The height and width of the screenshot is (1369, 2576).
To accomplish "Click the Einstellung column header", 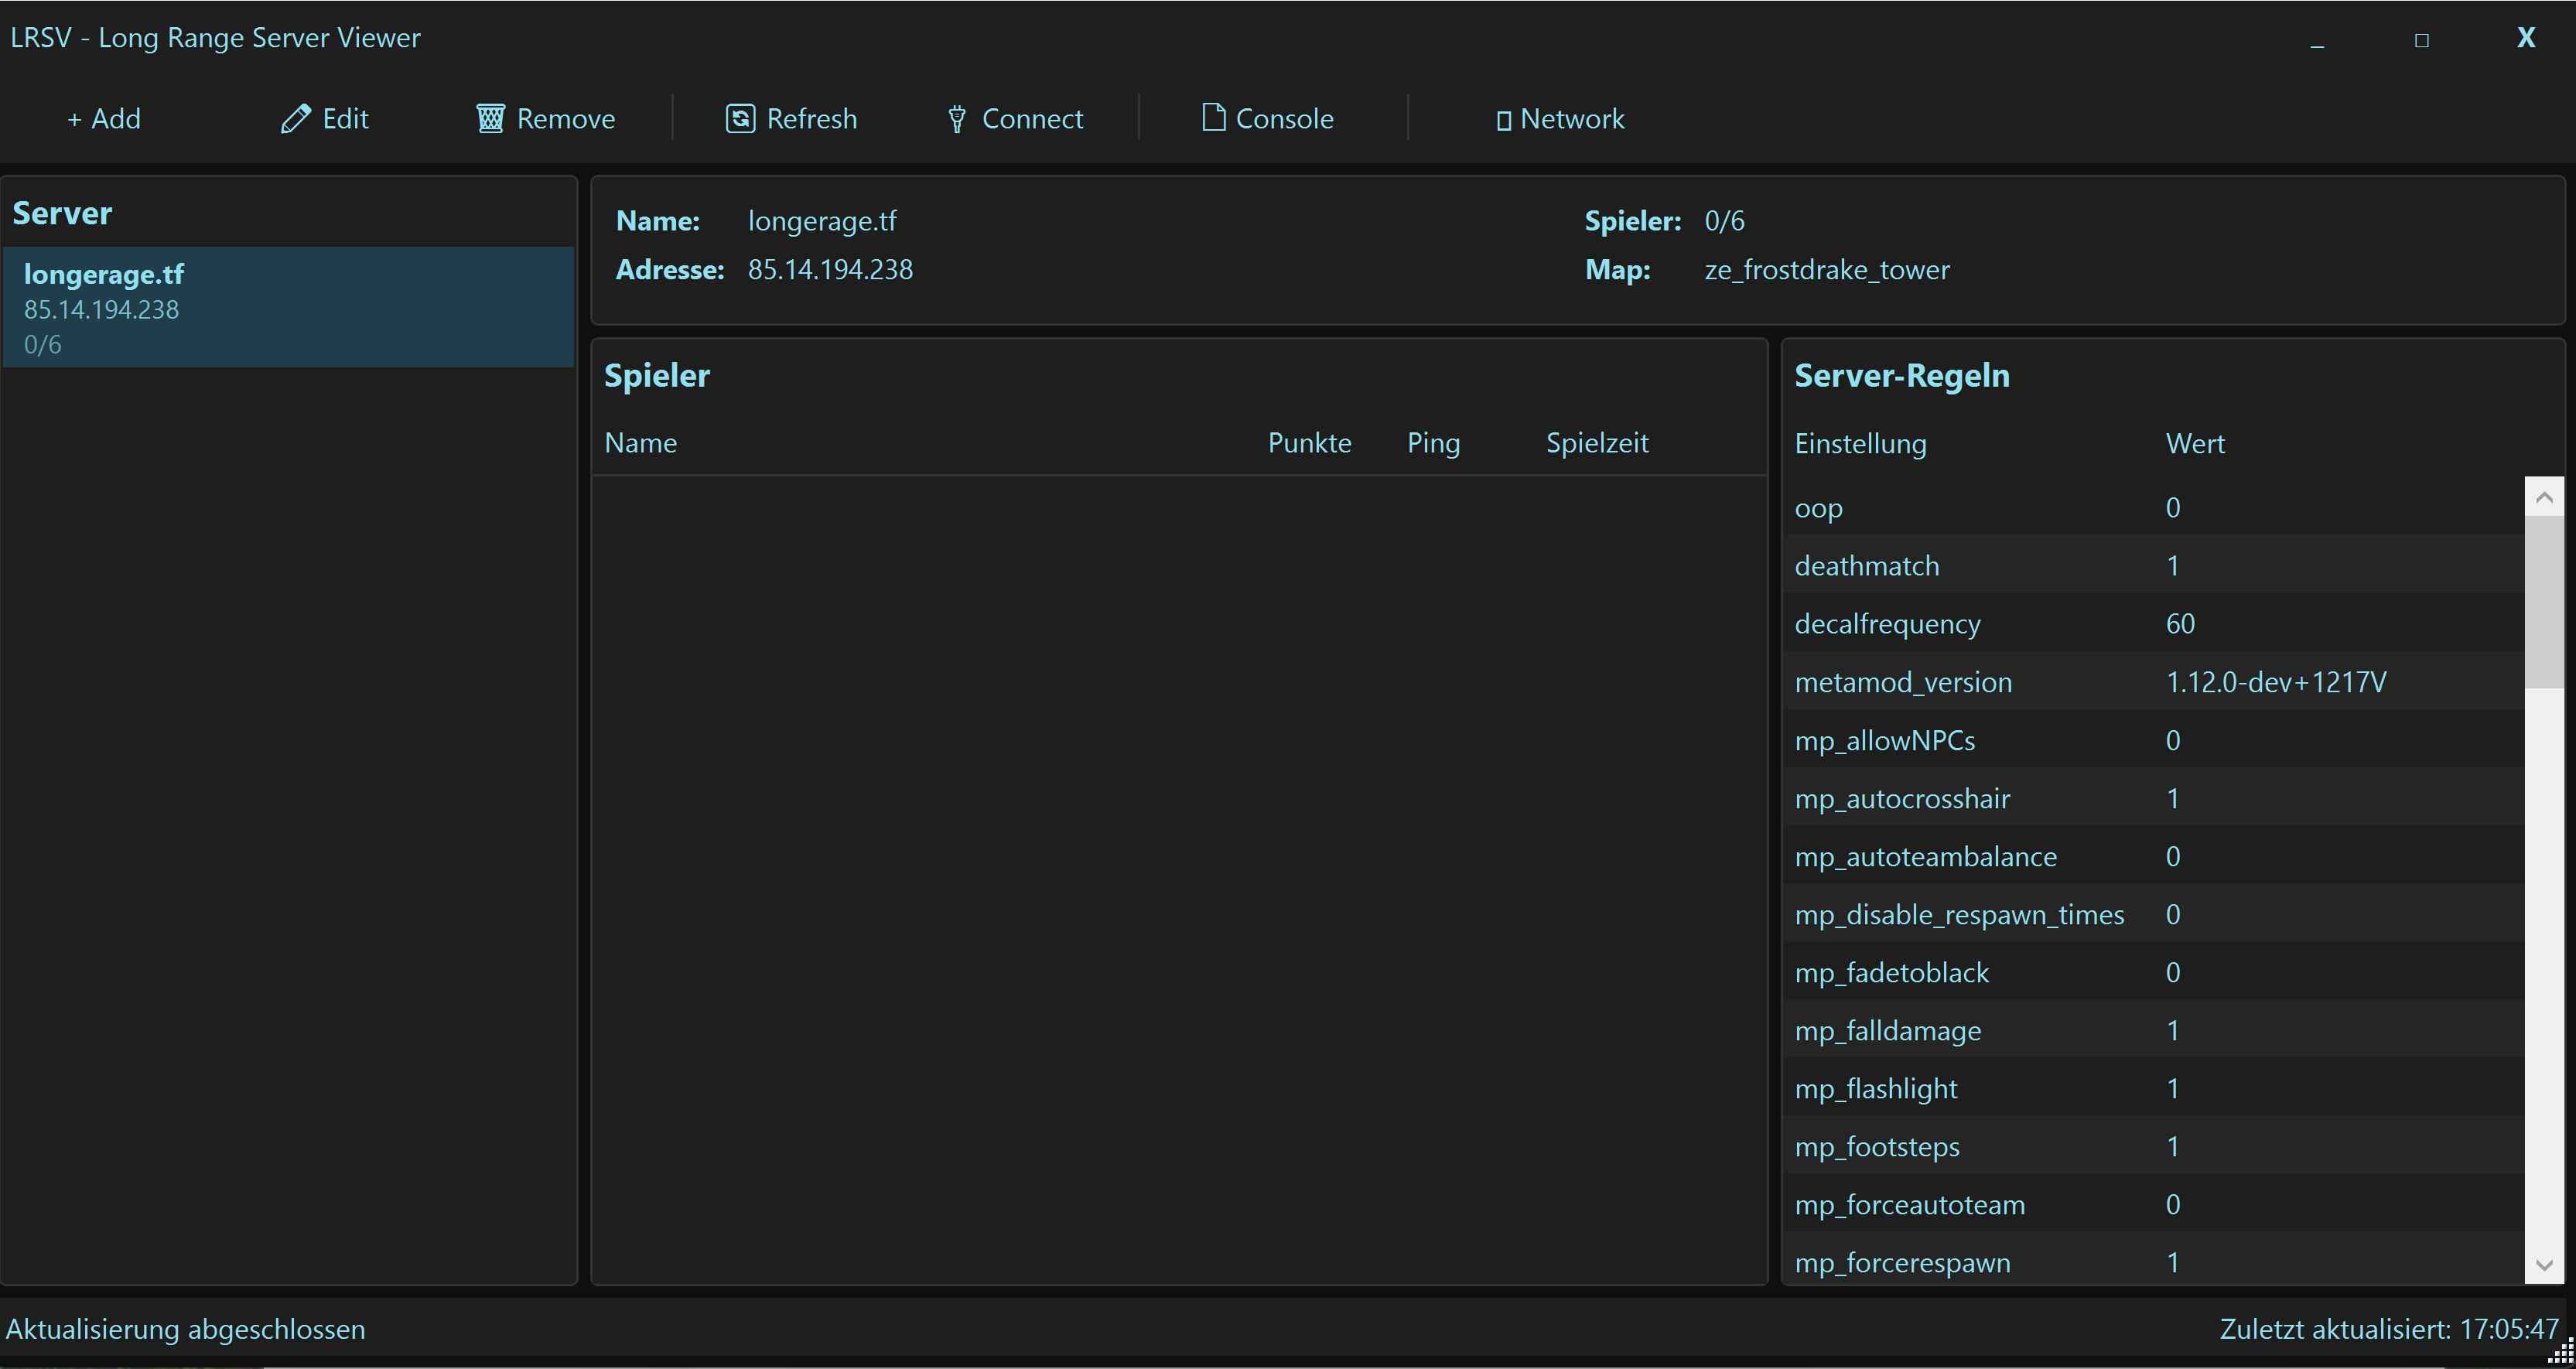I will [1860, 443].
